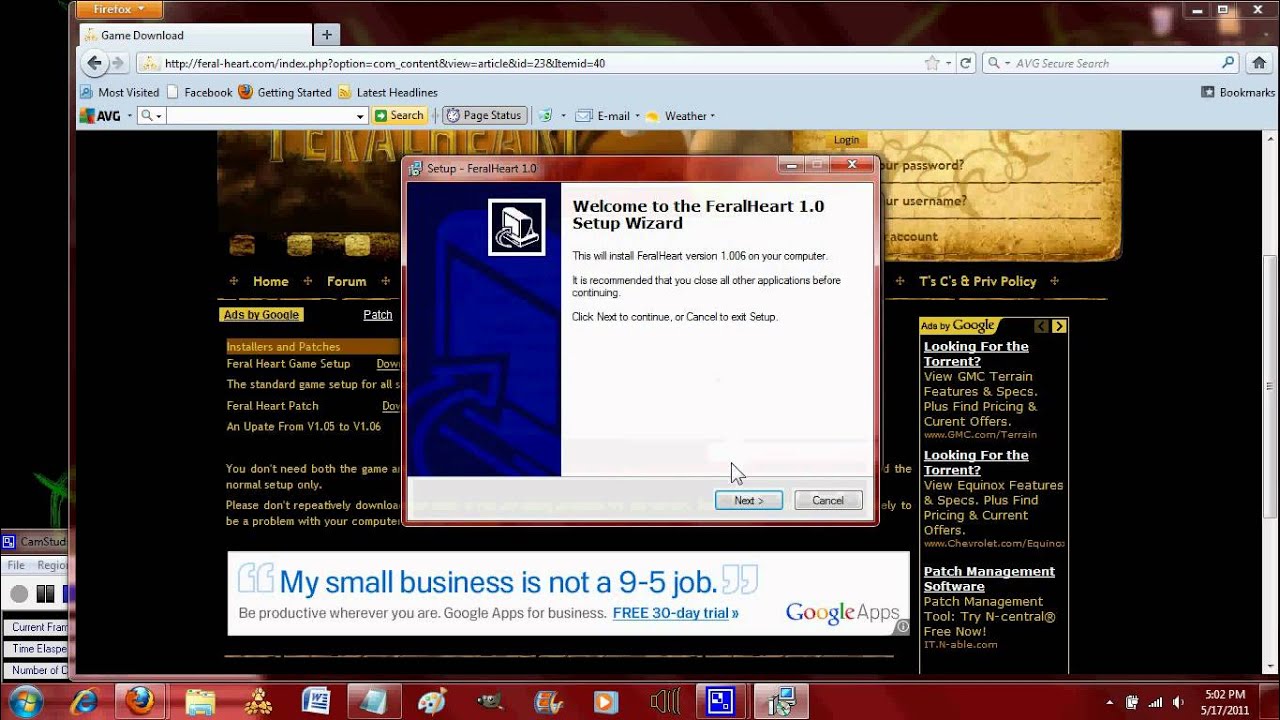The width and height of the screenshot is (1280, 720).
Task: Go to the Firefox home page icon
Action: click(1259, 63)
